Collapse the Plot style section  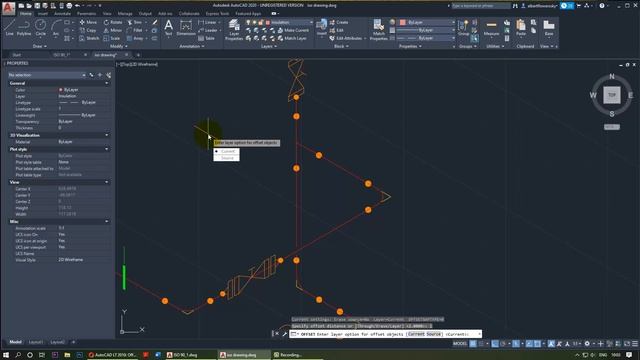pos(107,149)
